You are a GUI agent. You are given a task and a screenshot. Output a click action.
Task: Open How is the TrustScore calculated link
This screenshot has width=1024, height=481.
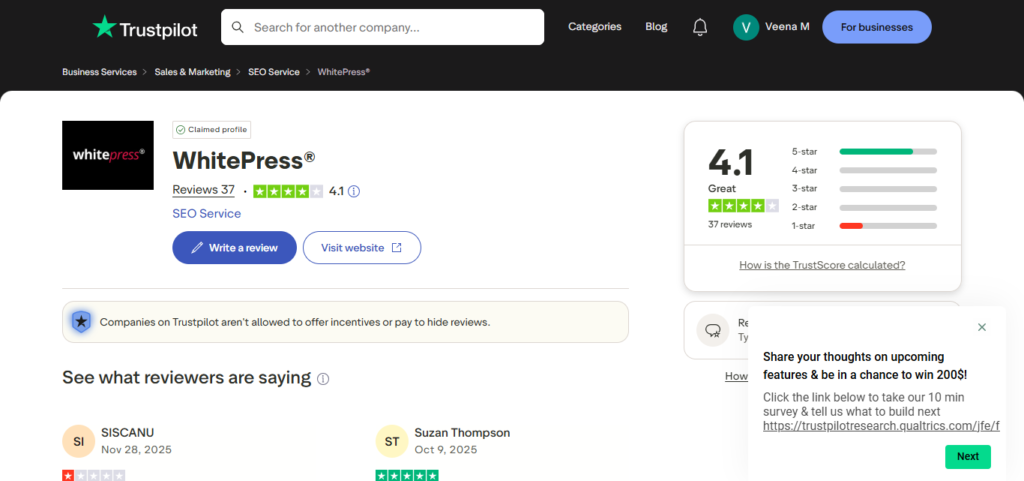[822, 265]
